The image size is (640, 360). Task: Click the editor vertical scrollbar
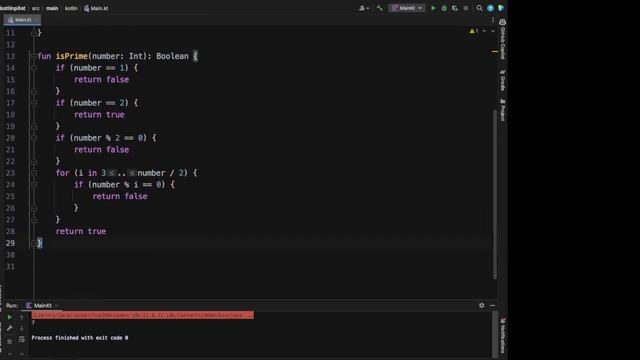495,194
